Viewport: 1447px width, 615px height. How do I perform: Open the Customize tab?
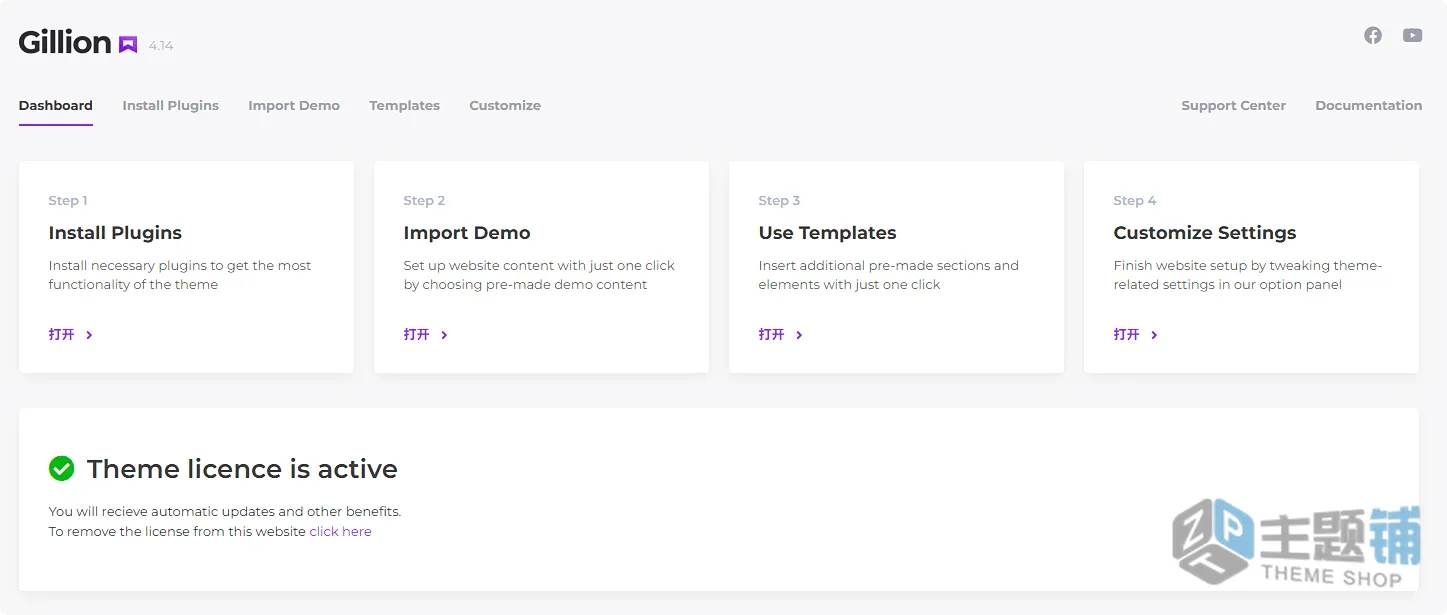pos(505,105)
